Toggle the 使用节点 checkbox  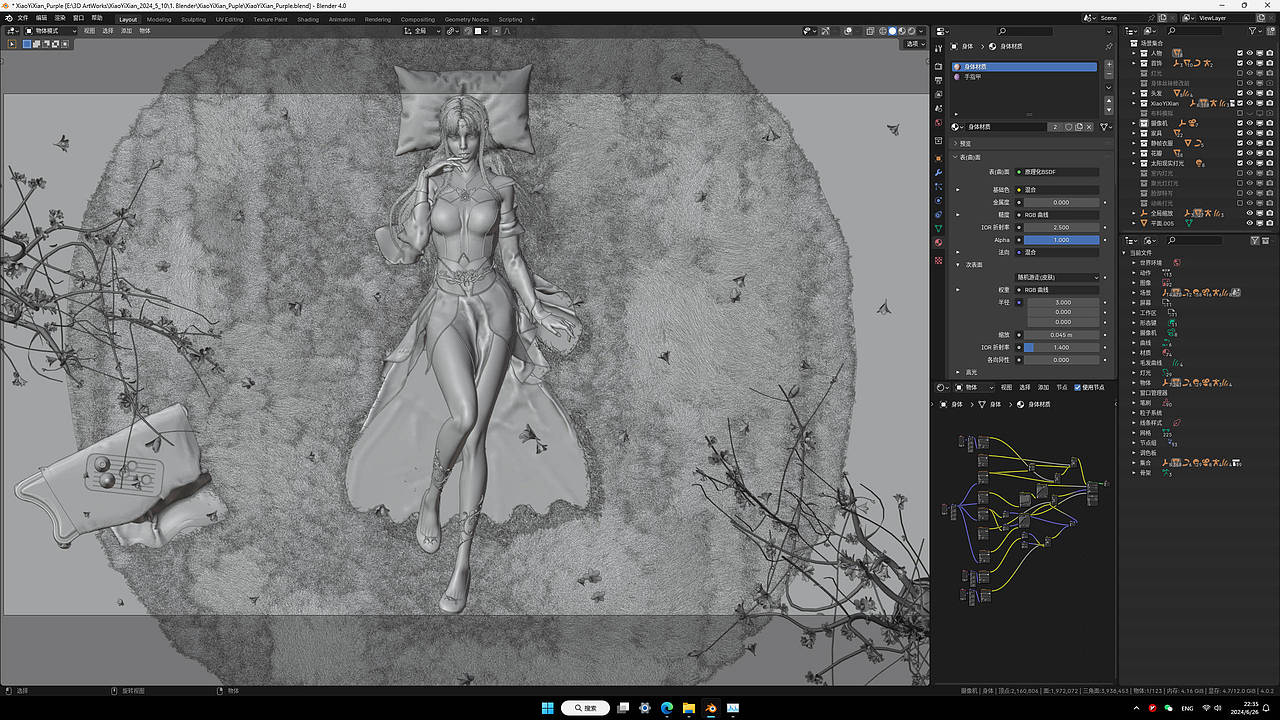click(x=1077, y=387)
